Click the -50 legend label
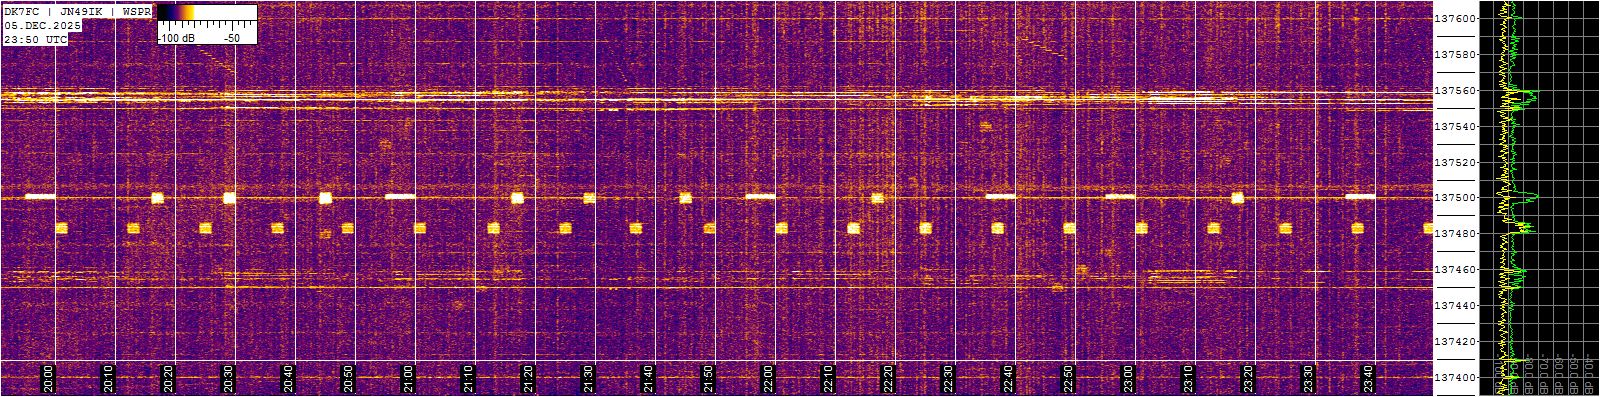This screenshot has height=397, width=1600. coord(231,37)
